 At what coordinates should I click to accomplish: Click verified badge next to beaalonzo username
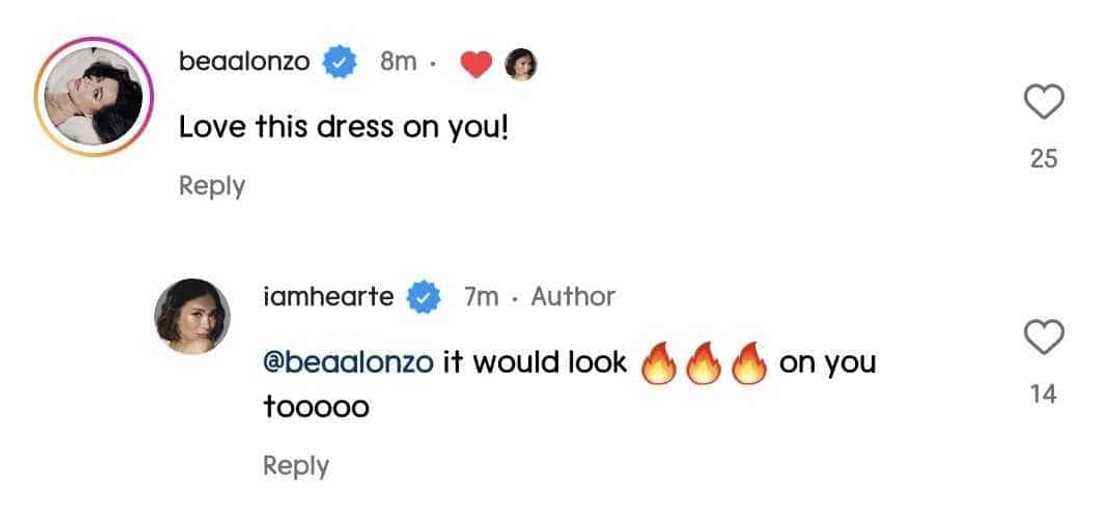(x=340, y=63)
